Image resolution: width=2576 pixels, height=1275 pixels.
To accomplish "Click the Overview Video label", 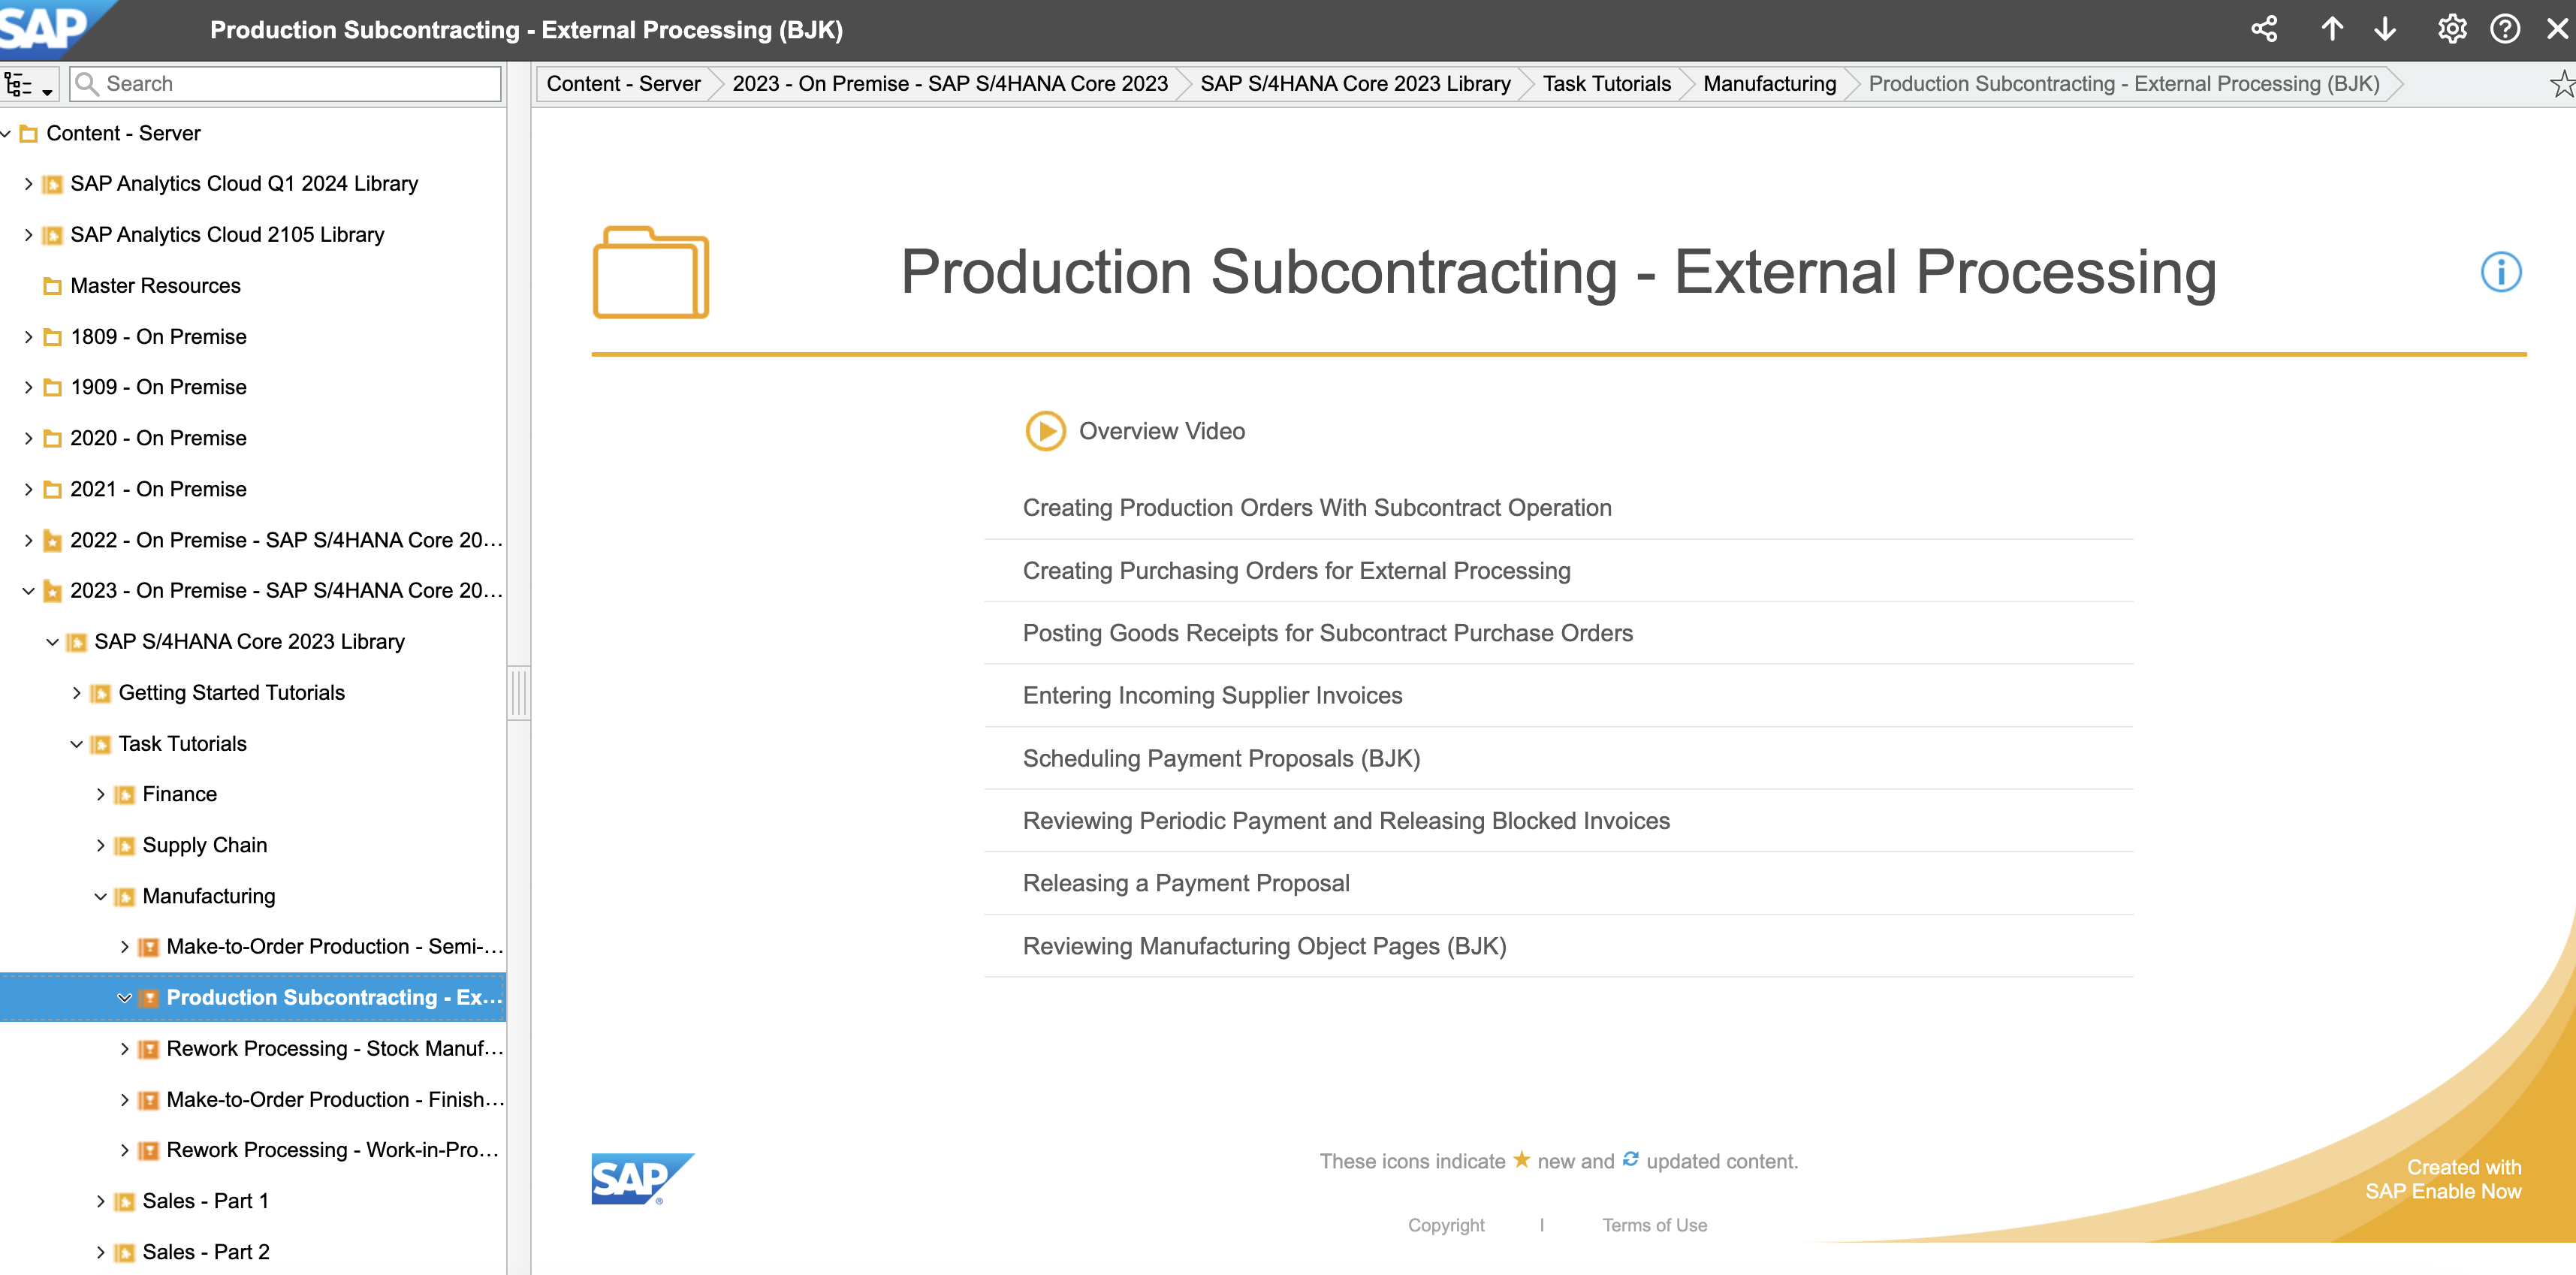I will 1162,431.
